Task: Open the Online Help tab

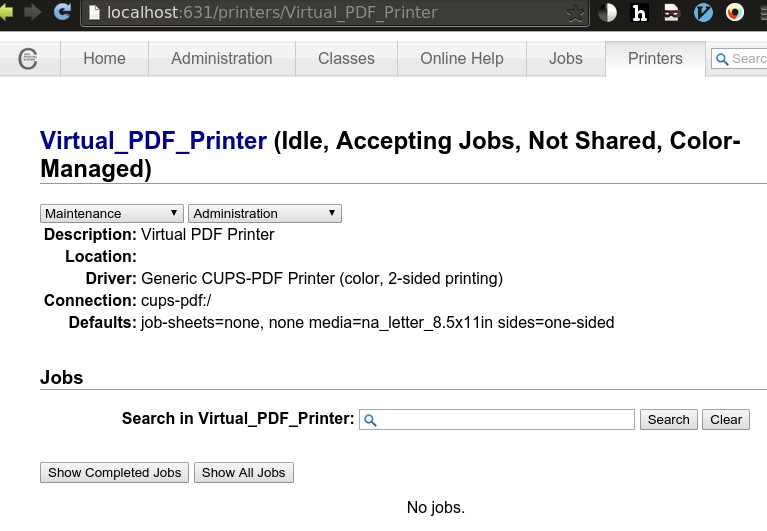Action: click(461, 59)
